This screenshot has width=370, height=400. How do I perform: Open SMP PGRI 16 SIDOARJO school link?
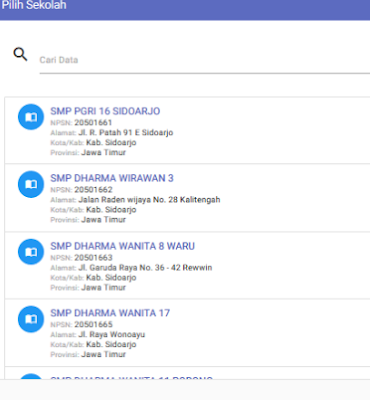tap(105, 111)
